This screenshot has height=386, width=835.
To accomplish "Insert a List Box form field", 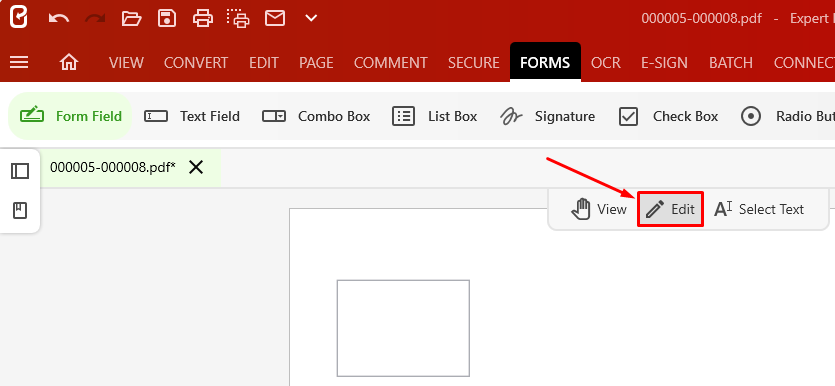I will 435,116.
